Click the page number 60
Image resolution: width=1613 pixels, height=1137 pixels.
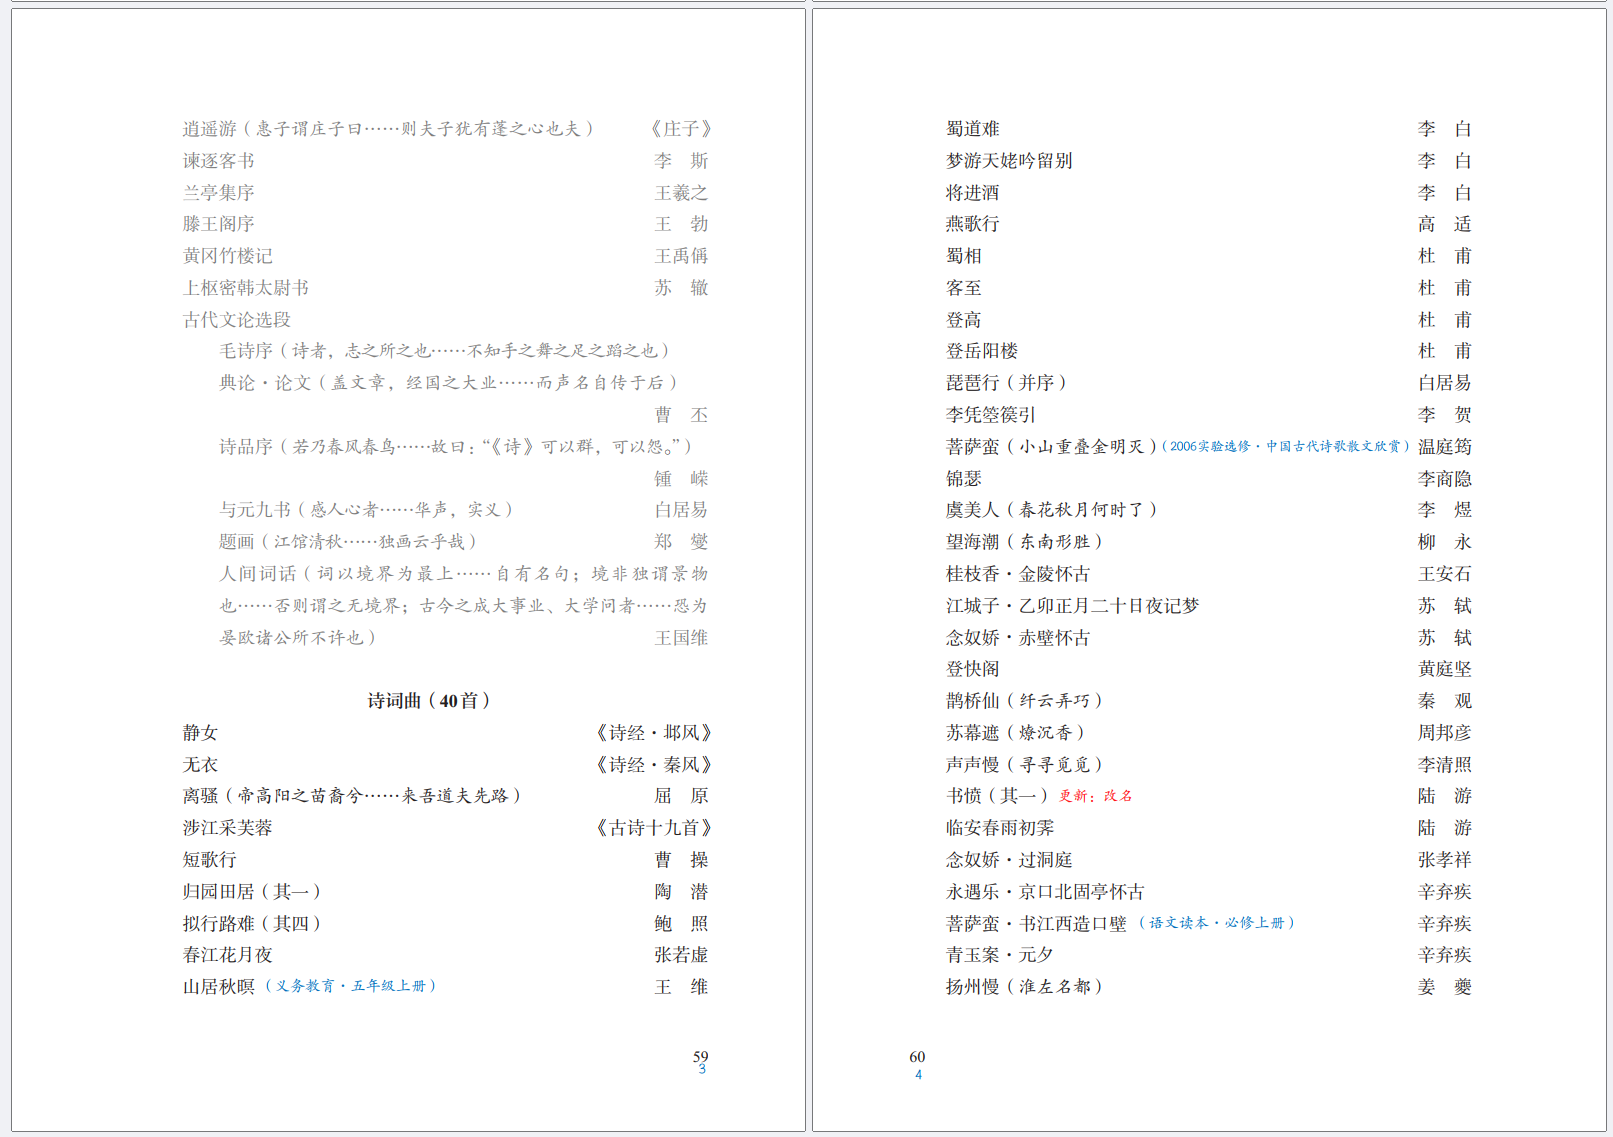pos(916,1055)
